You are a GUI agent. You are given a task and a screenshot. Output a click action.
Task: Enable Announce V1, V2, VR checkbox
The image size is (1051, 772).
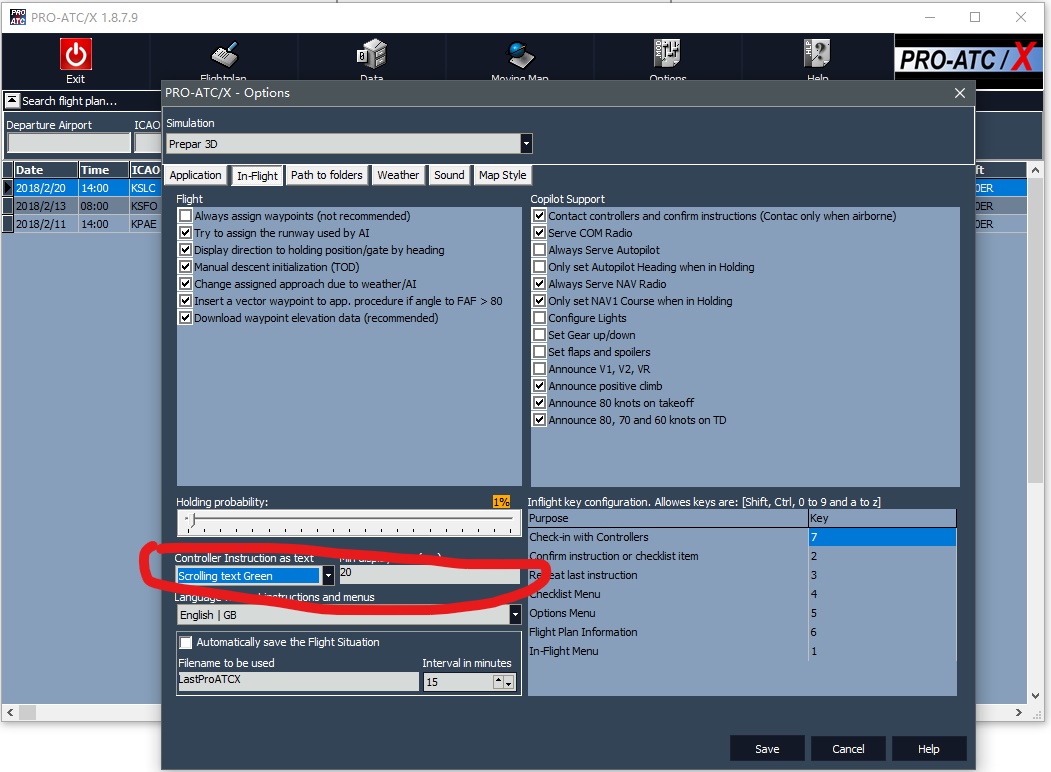(540, 369)
